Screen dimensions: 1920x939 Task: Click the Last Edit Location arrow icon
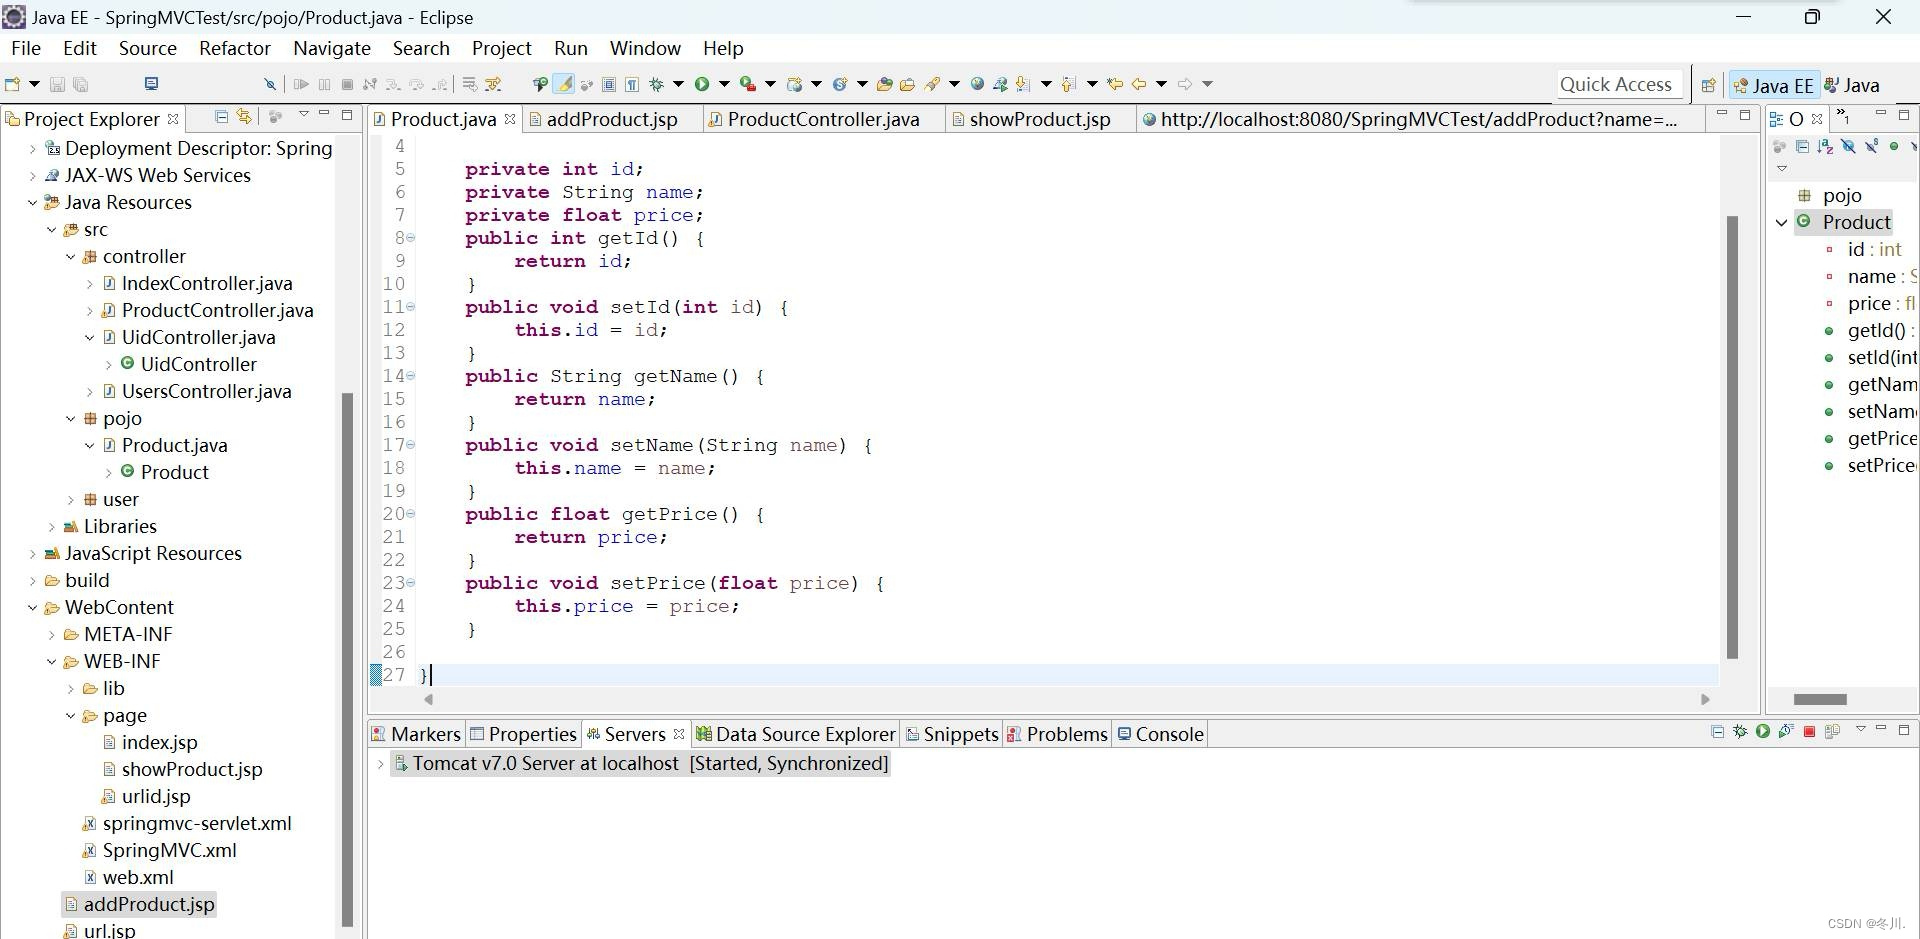click(1114, 84)
